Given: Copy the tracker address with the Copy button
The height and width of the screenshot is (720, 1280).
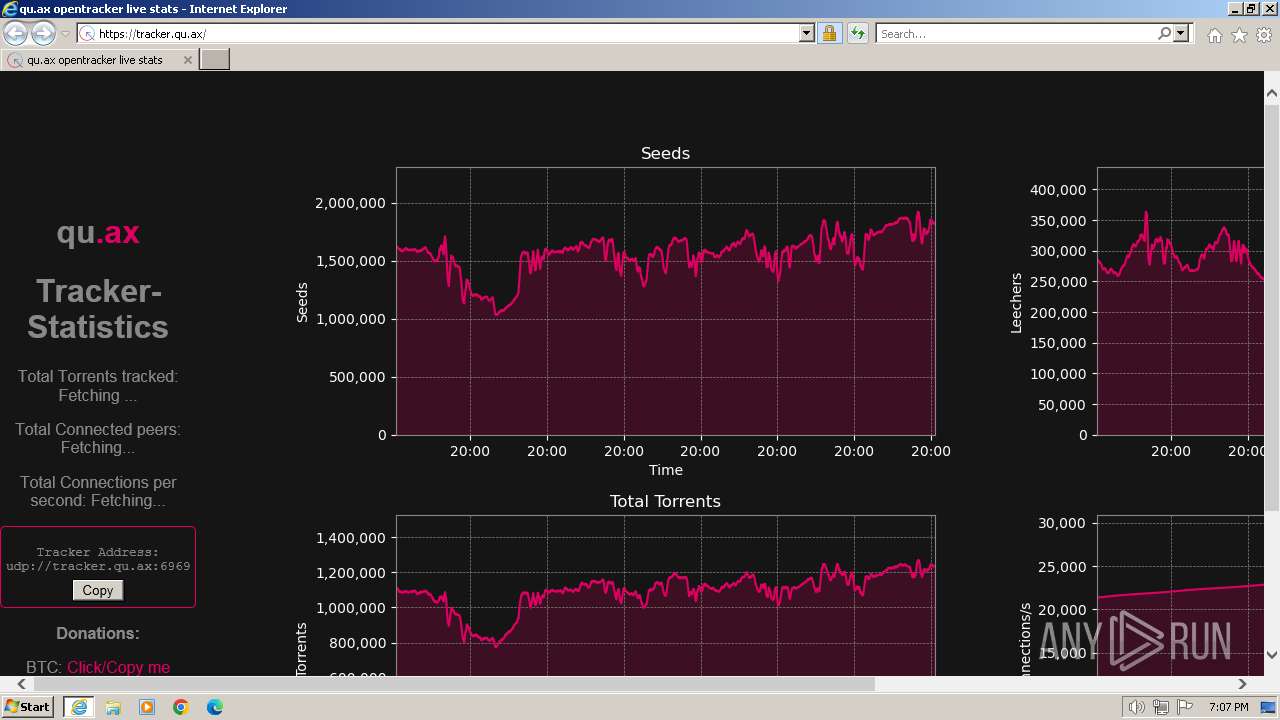Looking at the screenshot, I should (98, 590).
